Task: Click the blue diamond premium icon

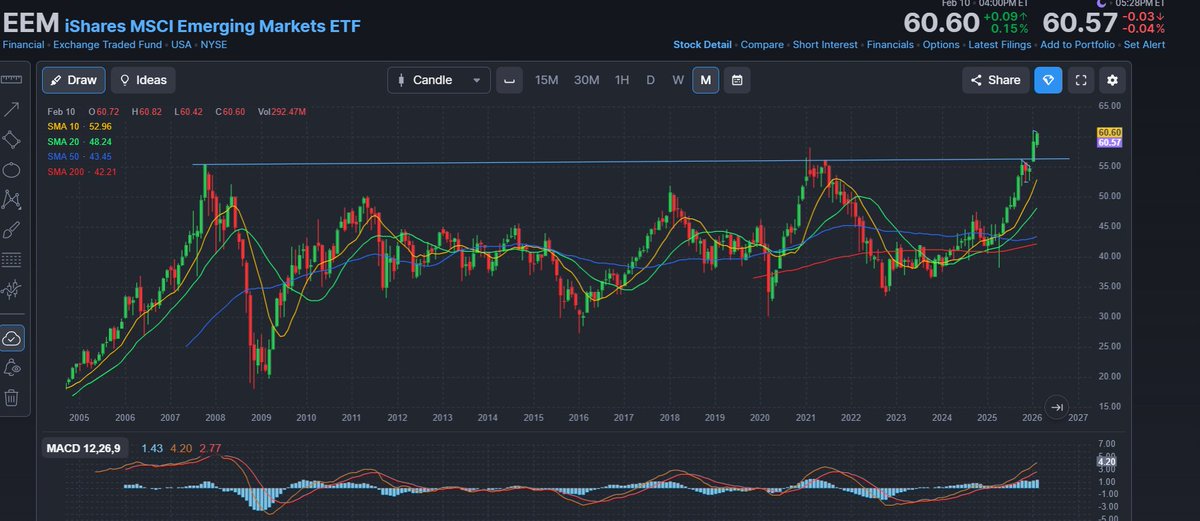Action: click(1048, 80)
